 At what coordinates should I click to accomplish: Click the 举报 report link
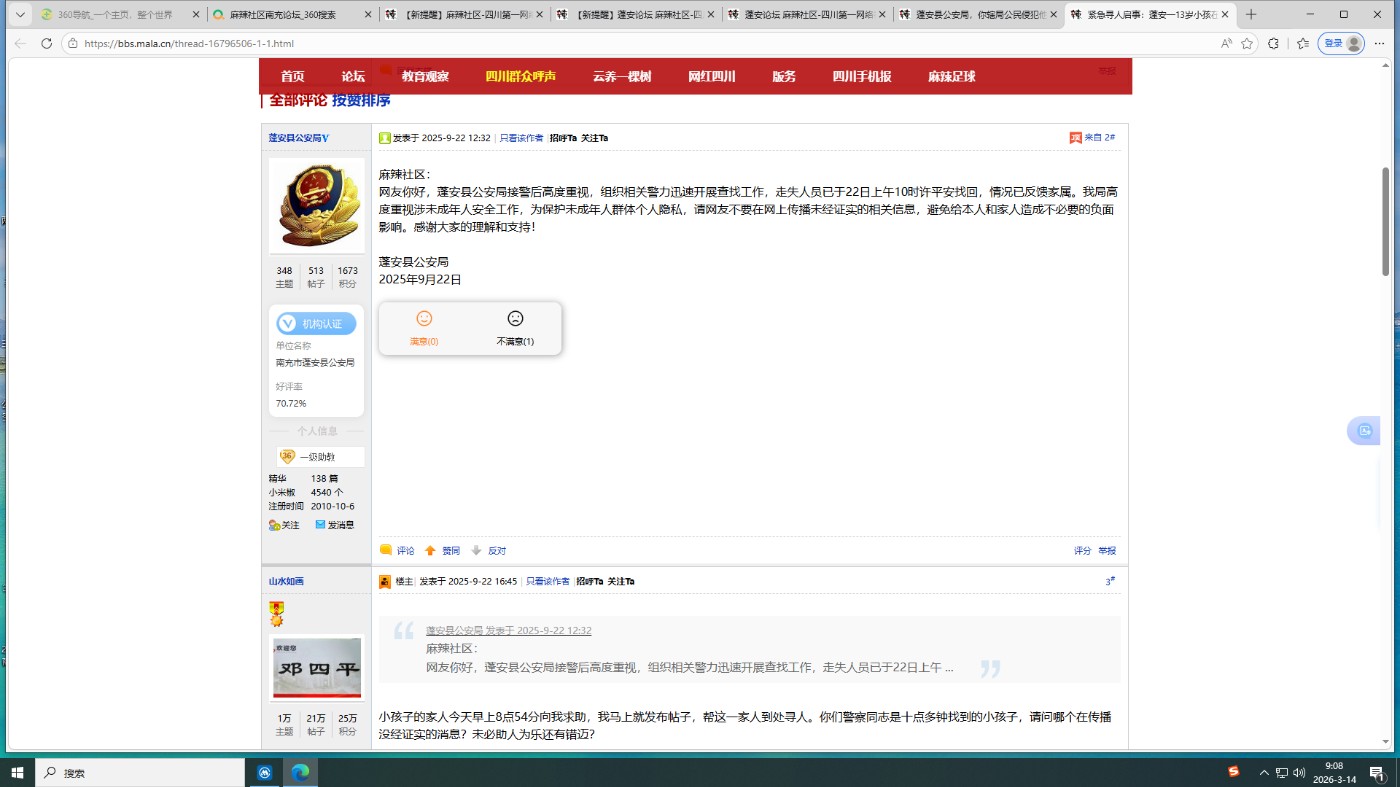1107,550
